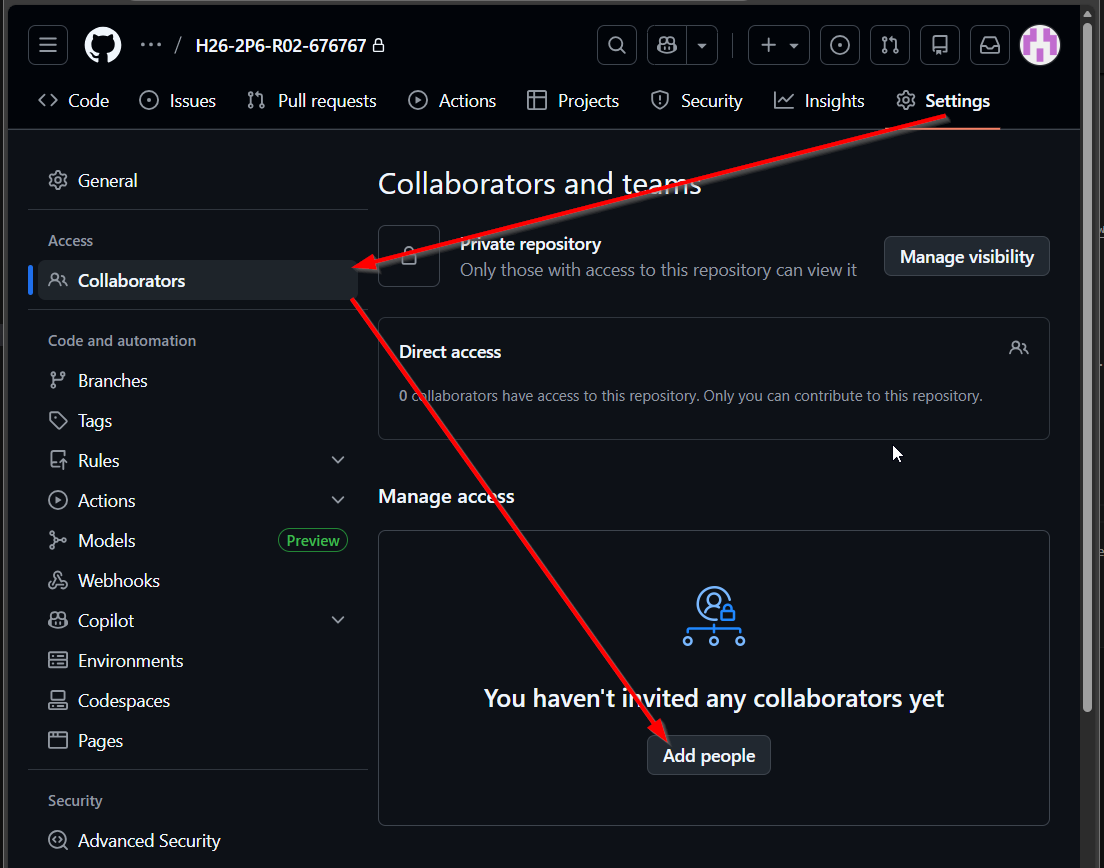Expand the Actions sidebar section

click(x=338, y=500)
